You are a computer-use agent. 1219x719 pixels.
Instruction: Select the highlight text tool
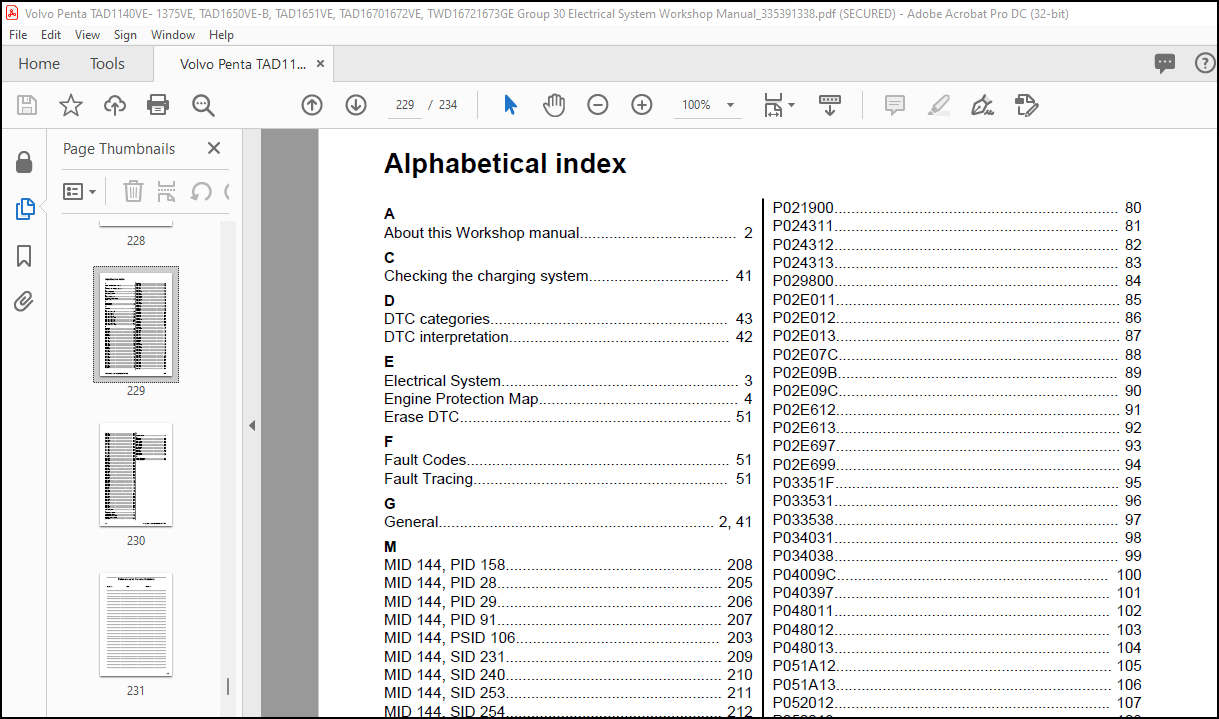coord(938,105)
